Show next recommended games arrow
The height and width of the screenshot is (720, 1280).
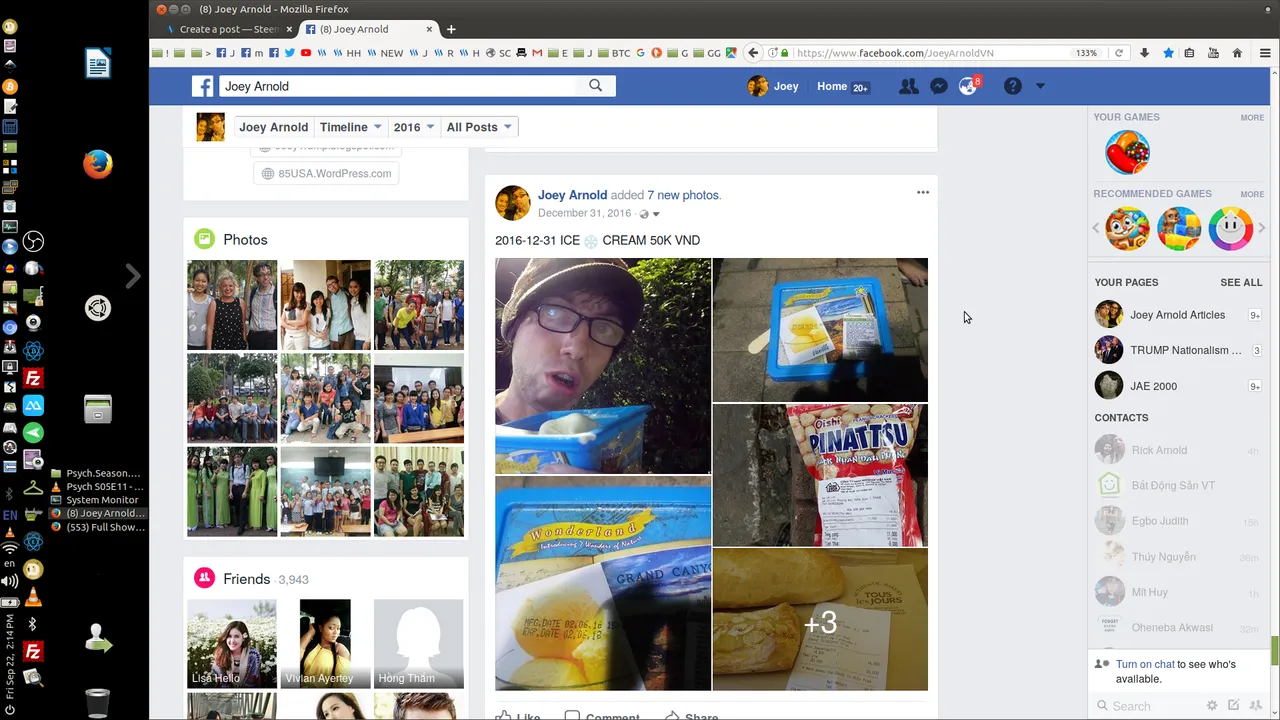click(1261, 228)
